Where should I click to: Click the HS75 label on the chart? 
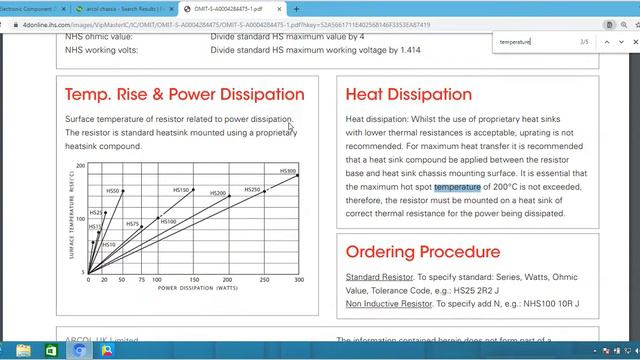point(132,224)
